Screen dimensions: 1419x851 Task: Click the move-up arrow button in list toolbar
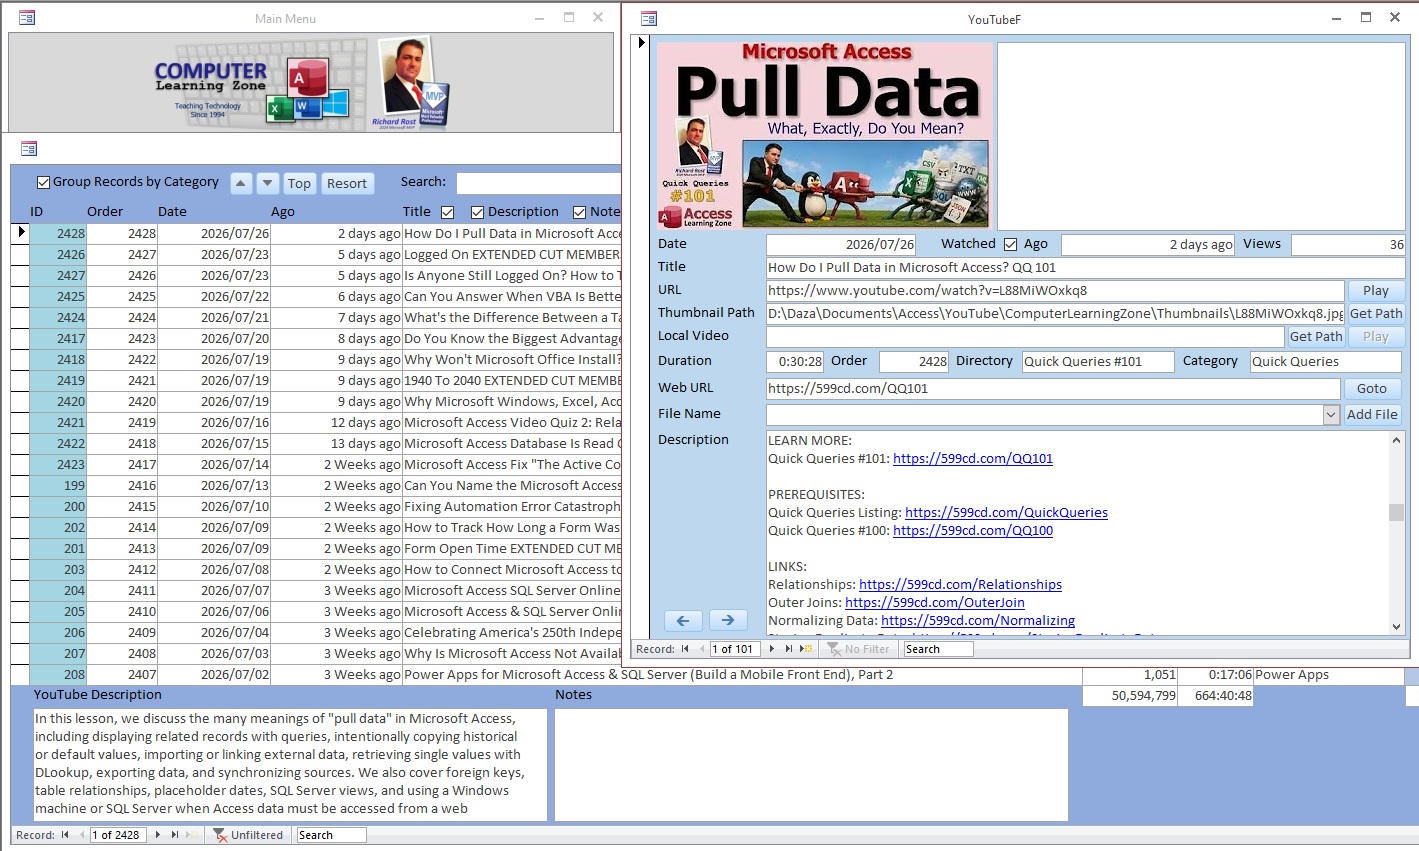[x=241, y=183]
